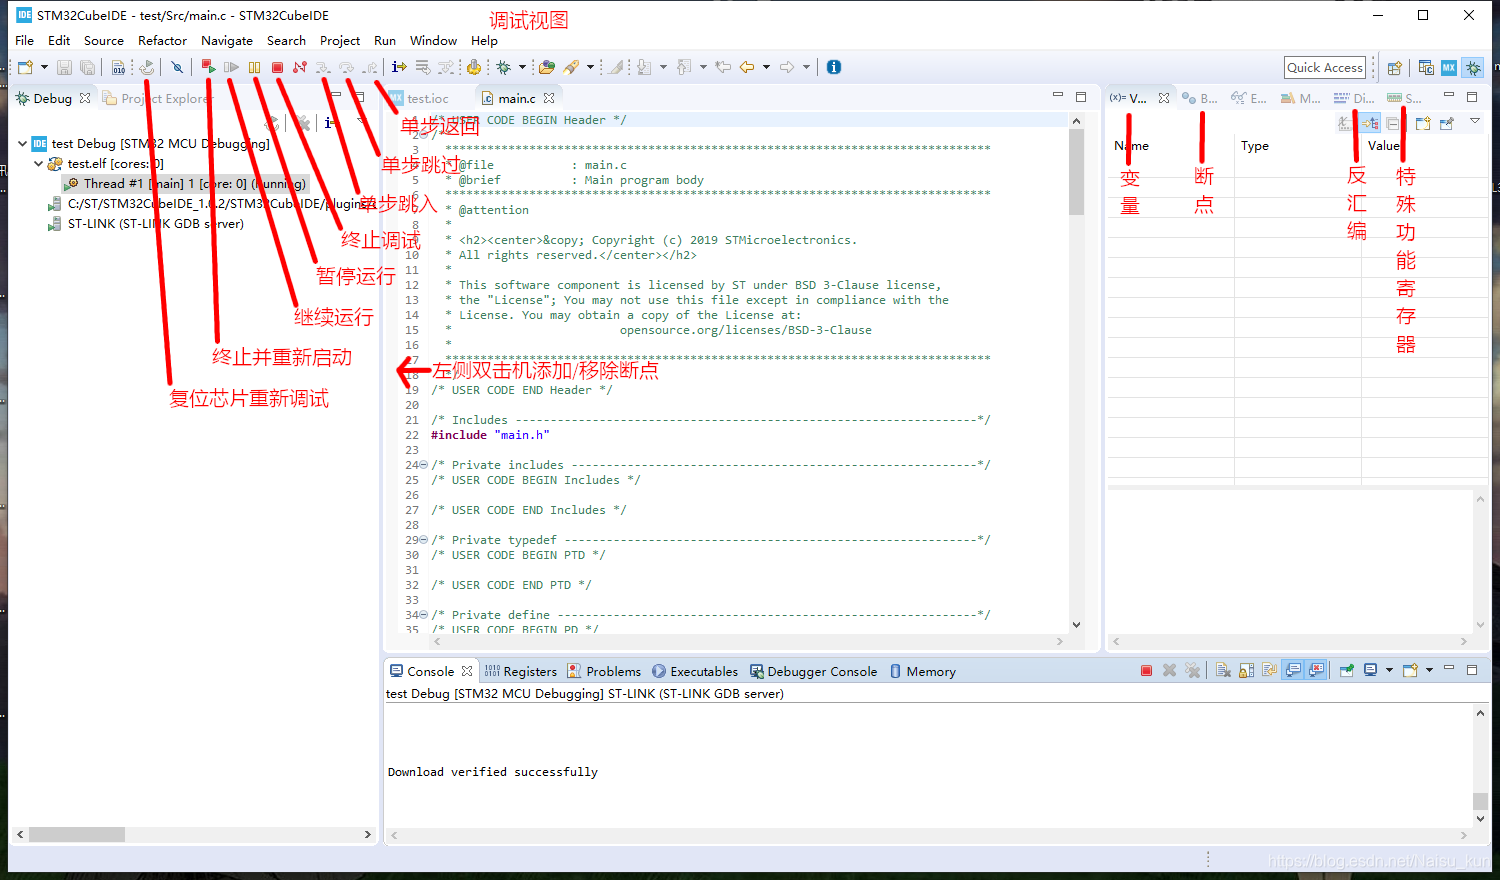
Task: Open the Project menu
Action: (x=340, y=41)
